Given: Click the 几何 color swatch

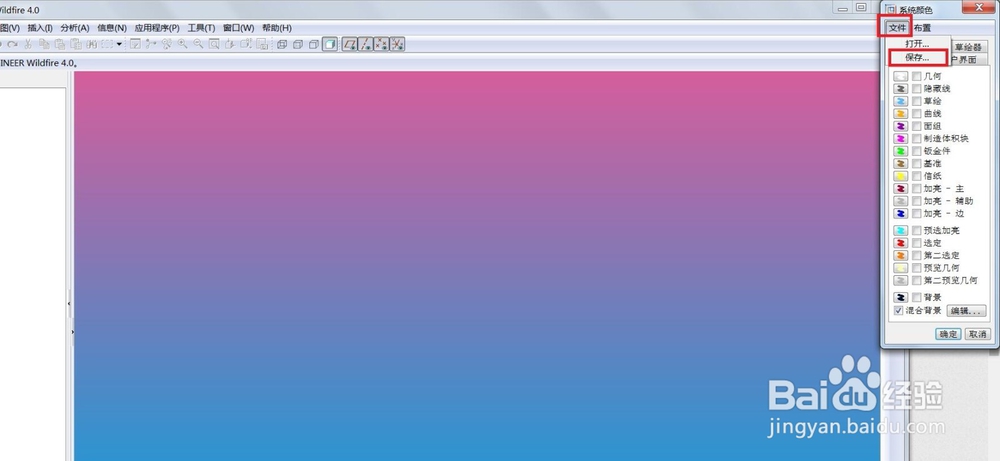Looking at the screenshot, I should tap(901, 76).
